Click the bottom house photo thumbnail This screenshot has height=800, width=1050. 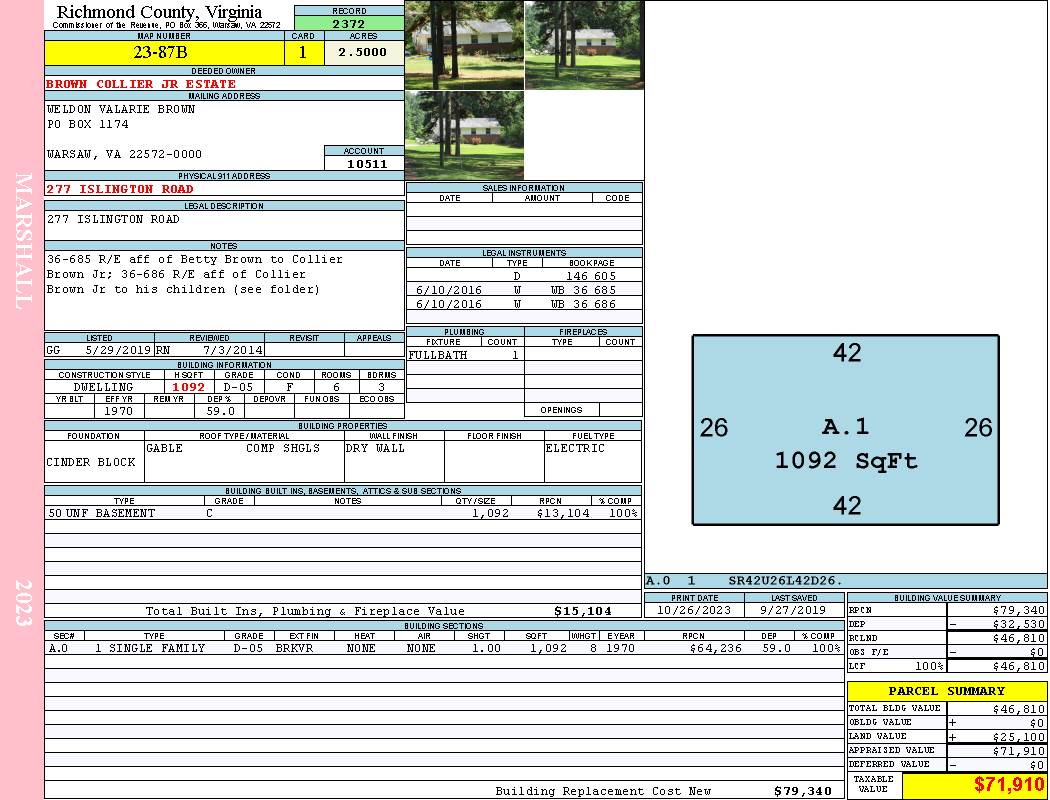(464, 135)
